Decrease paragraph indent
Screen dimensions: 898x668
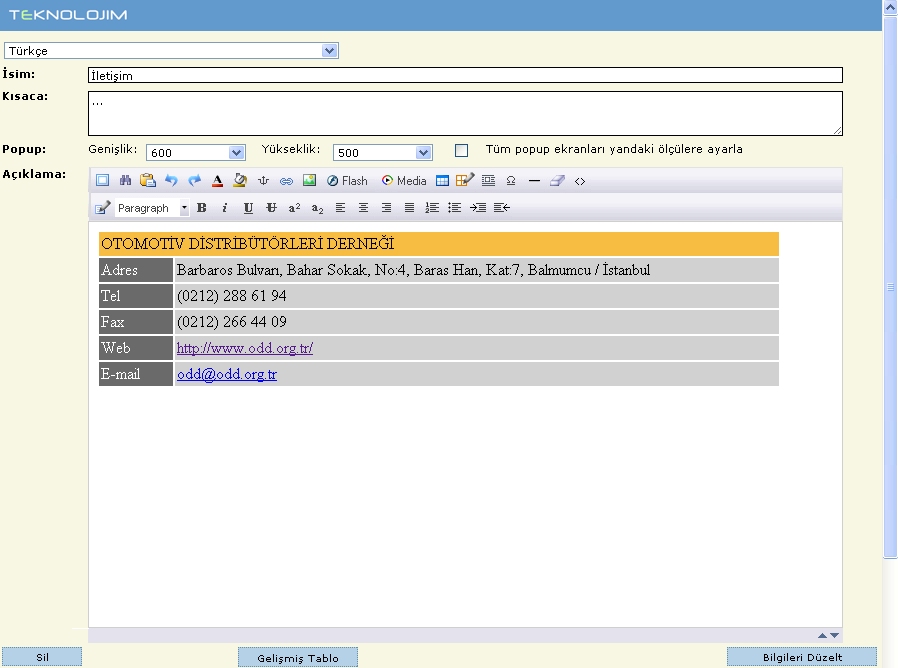tap(502, 207)
